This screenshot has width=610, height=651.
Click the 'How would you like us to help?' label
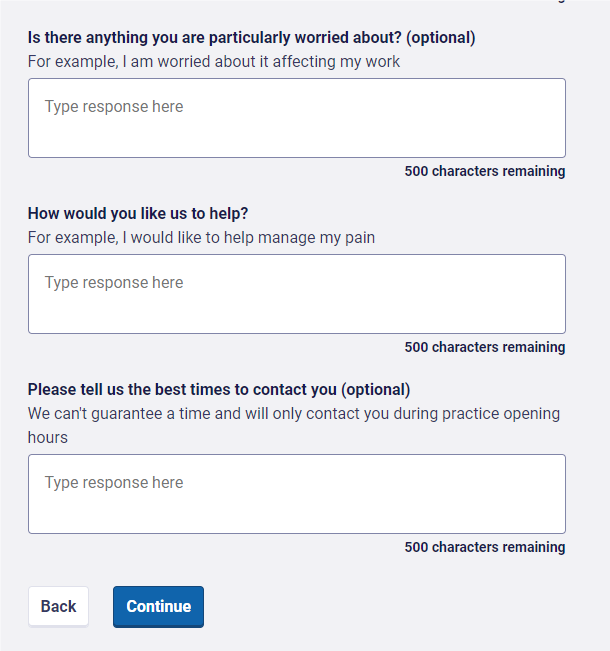pyautogui.click(x=138, y=214)
